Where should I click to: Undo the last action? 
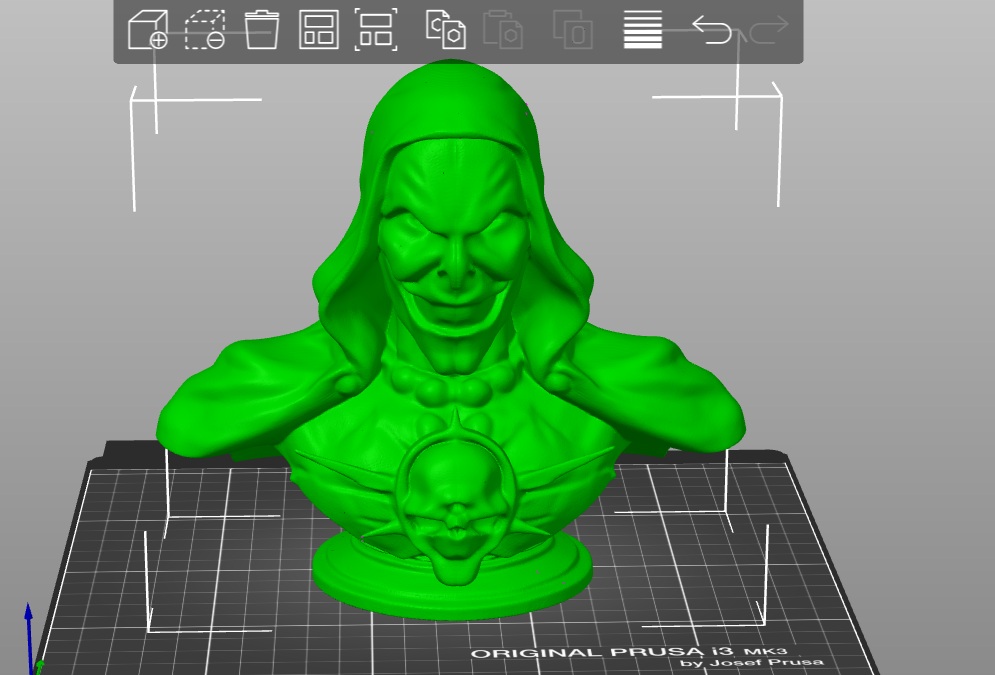coord(712,29)
